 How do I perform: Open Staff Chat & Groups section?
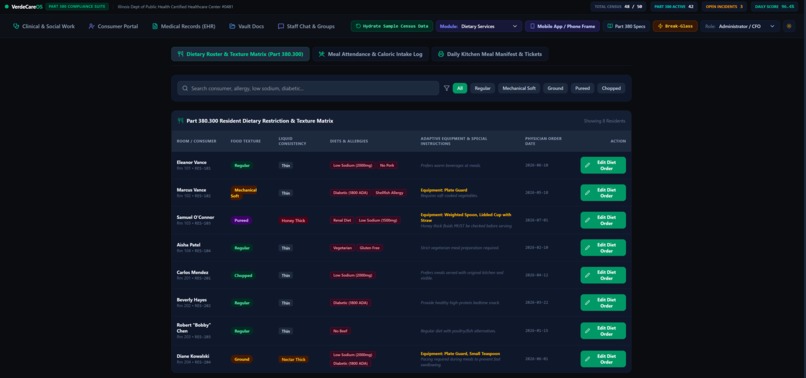(306, 26)
